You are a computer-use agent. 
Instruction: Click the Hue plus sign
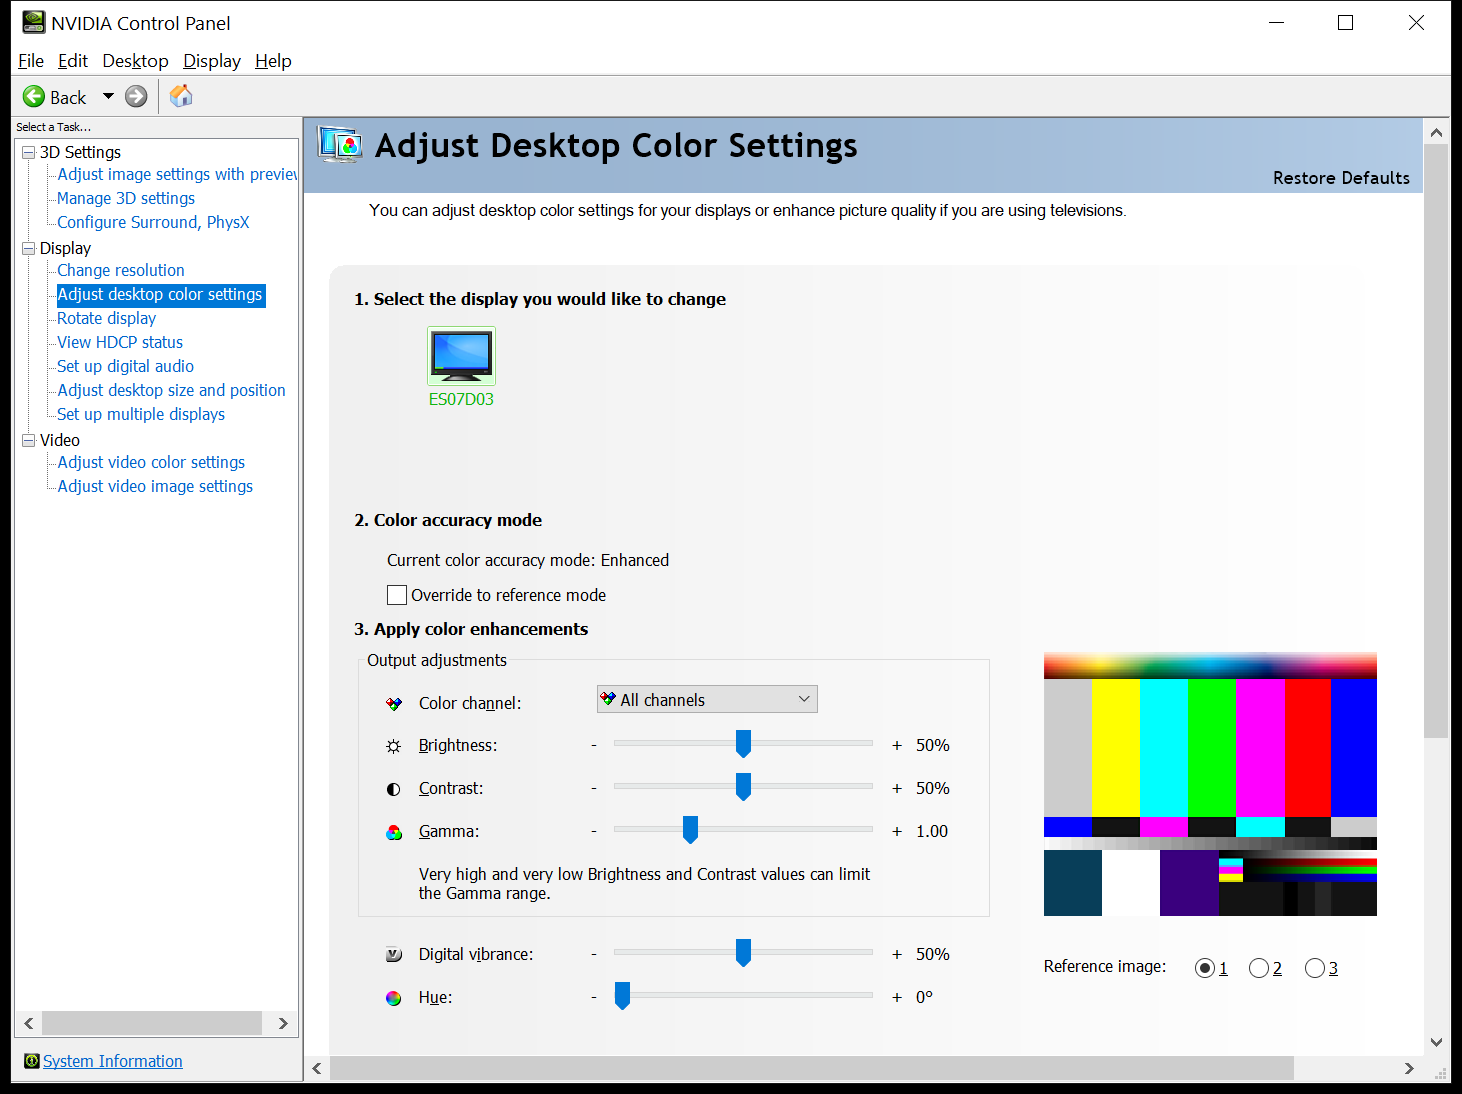coord(897,998)
